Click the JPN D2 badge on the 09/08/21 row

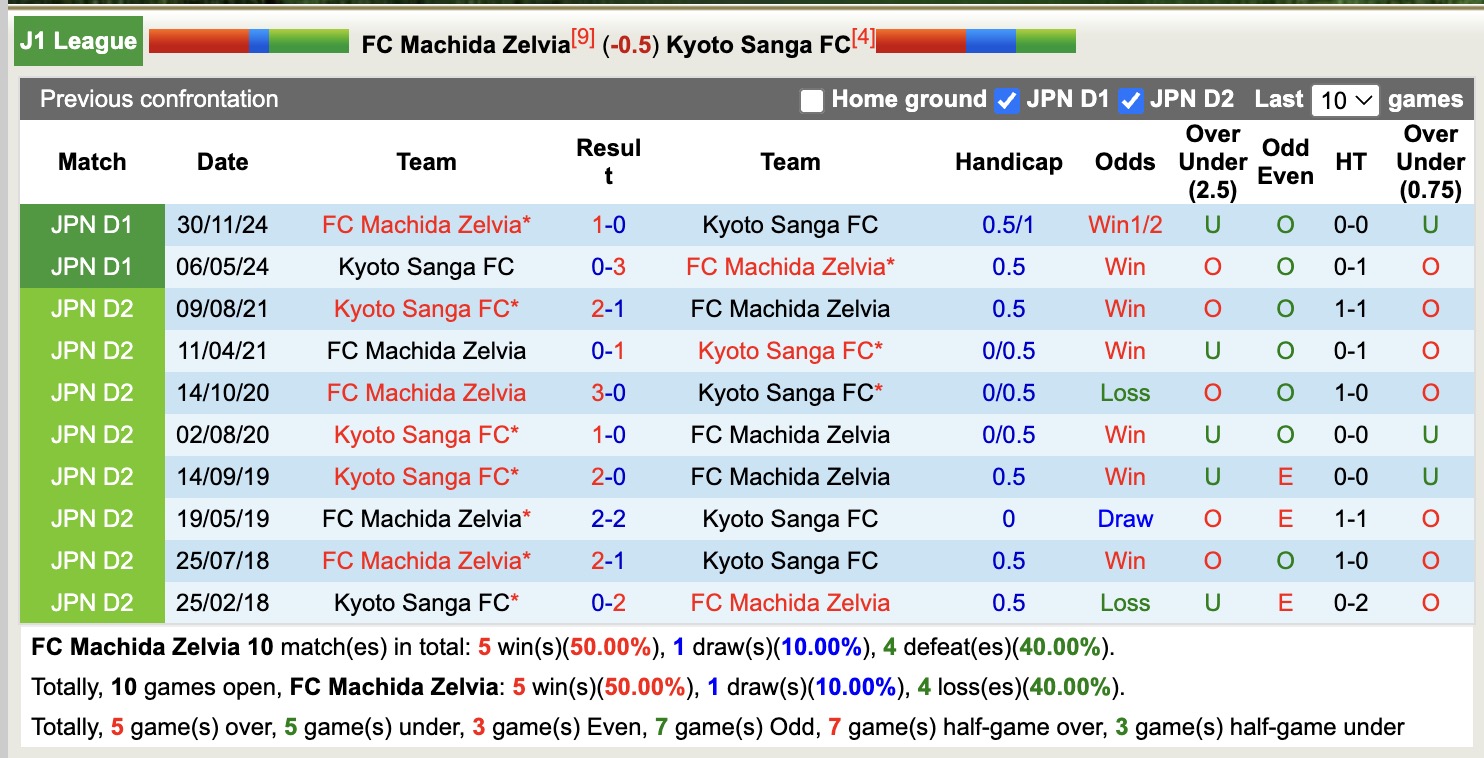point(91,308)
